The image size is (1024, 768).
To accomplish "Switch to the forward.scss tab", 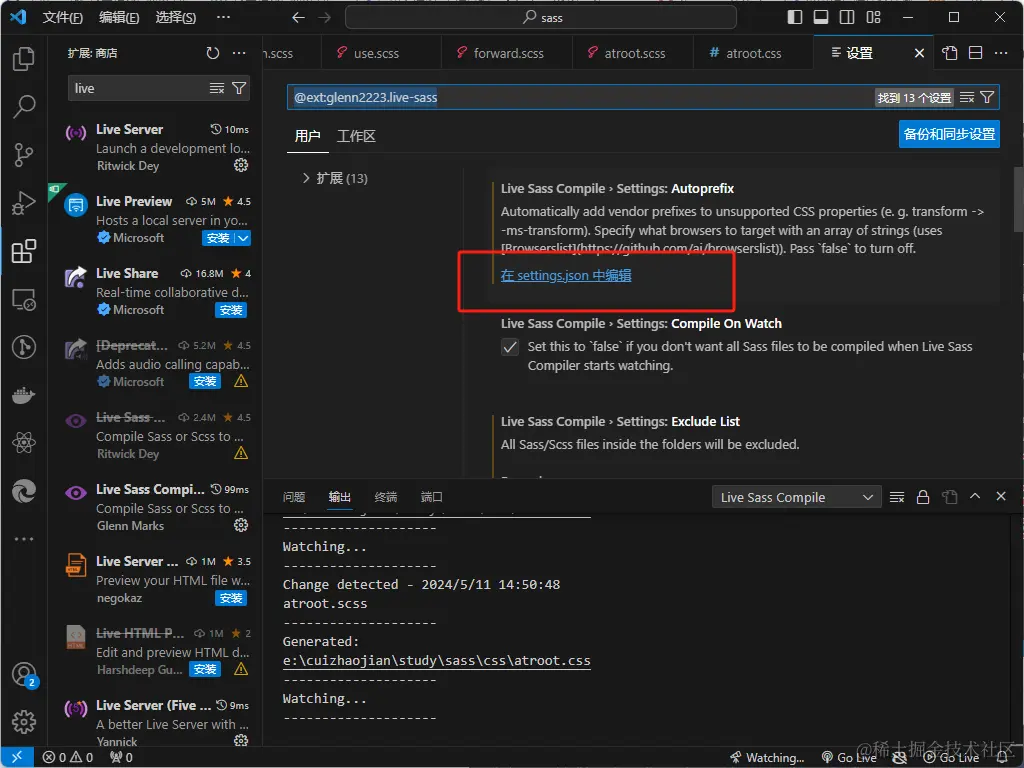I will click(x=507, y=53).
